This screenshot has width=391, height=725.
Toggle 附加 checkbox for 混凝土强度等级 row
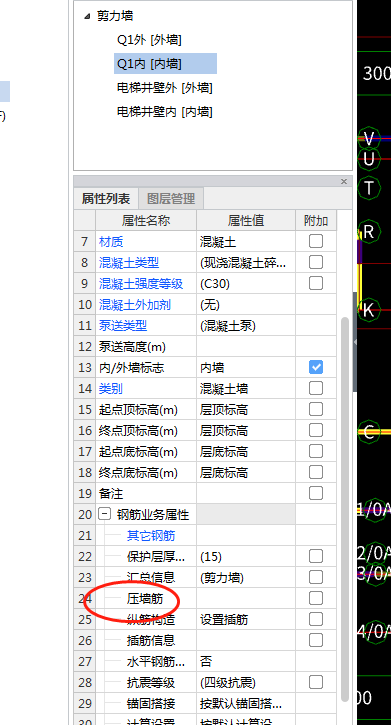click(316, 283)
